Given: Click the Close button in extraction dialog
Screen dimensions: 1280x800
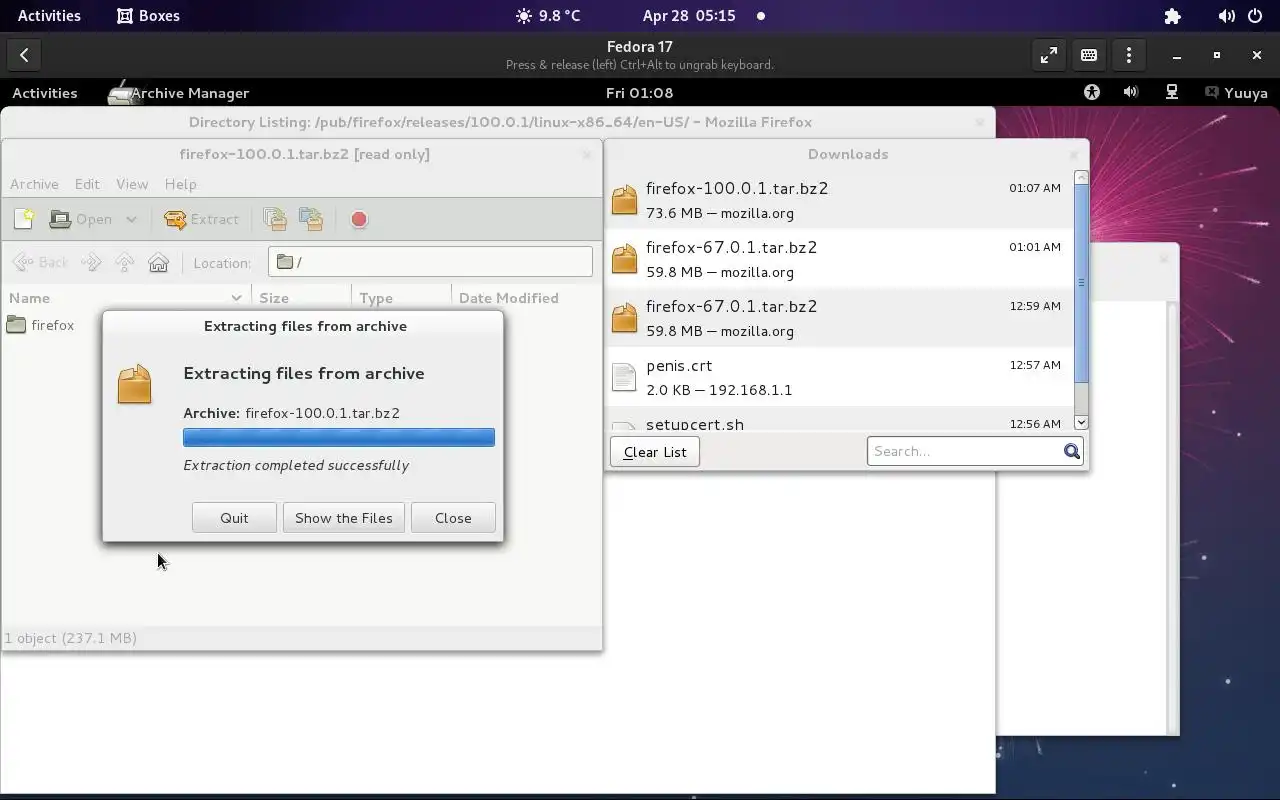Looking at the screenshot, I should 453,518.
